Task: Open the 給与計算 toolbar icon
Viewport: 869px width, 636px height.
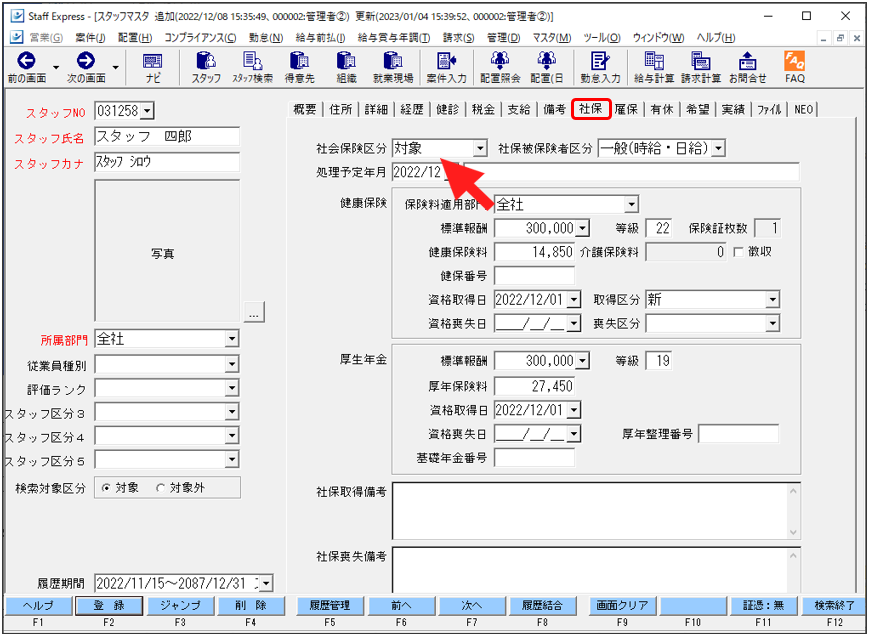Action: click(x=654, y=67)
